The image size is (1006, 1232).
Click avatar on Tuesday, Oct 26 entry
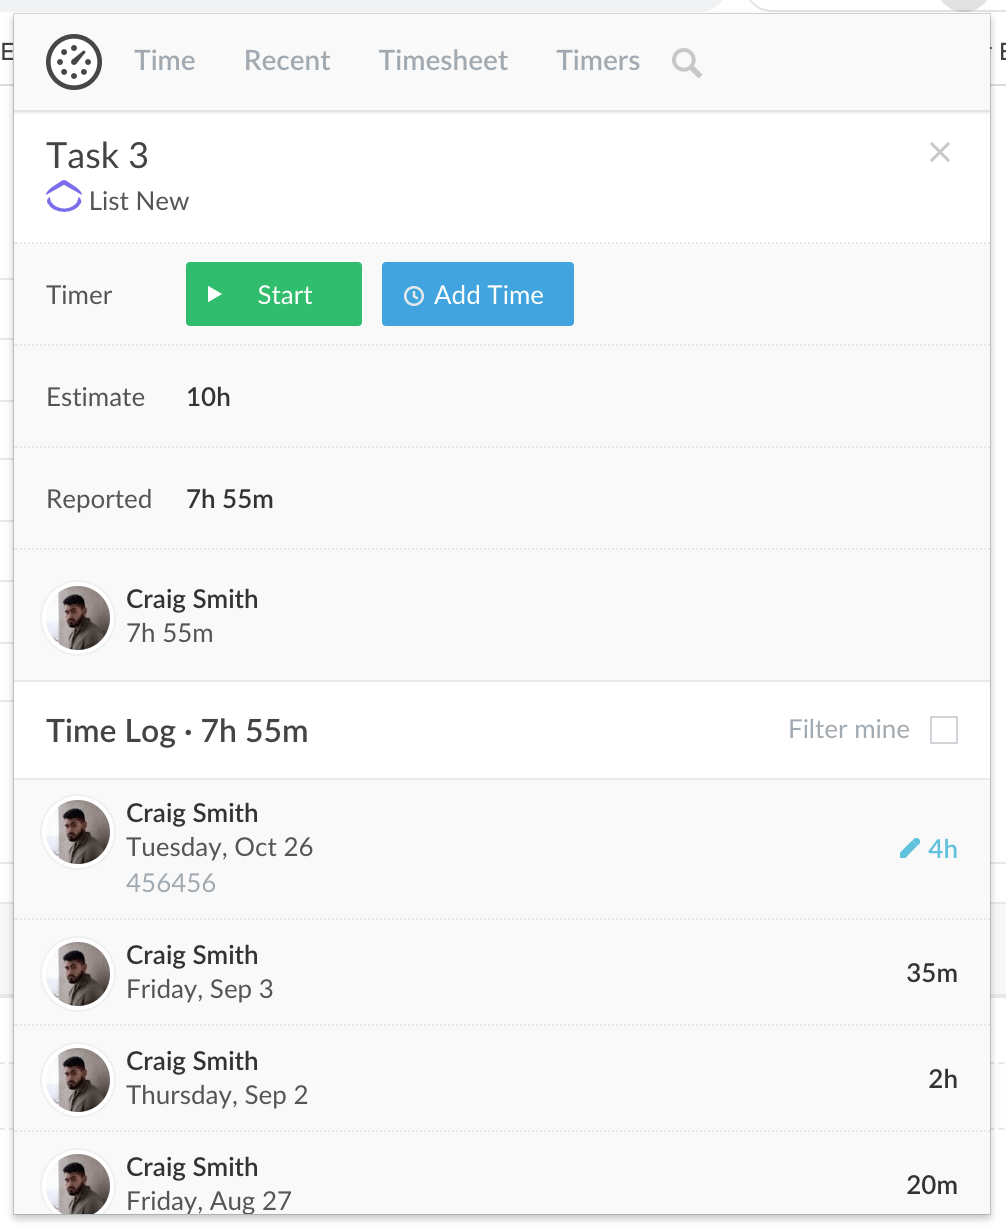tap(77, 831)
